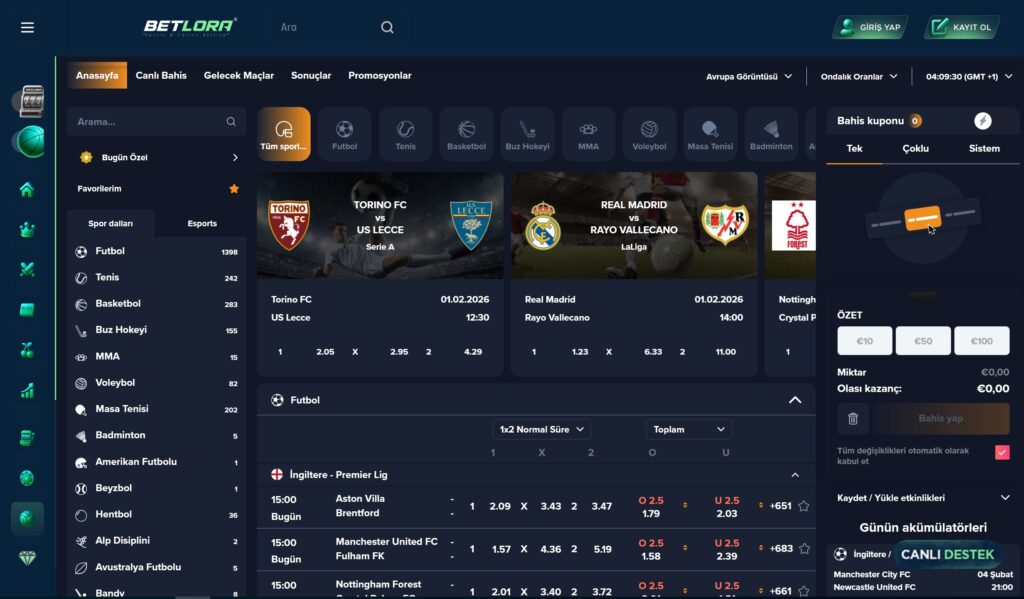This screenshot has width=1024, height=599.
Task: Pick Aston Villa over 2.5 odds 1.79
Action: click(x=651, y=507)
